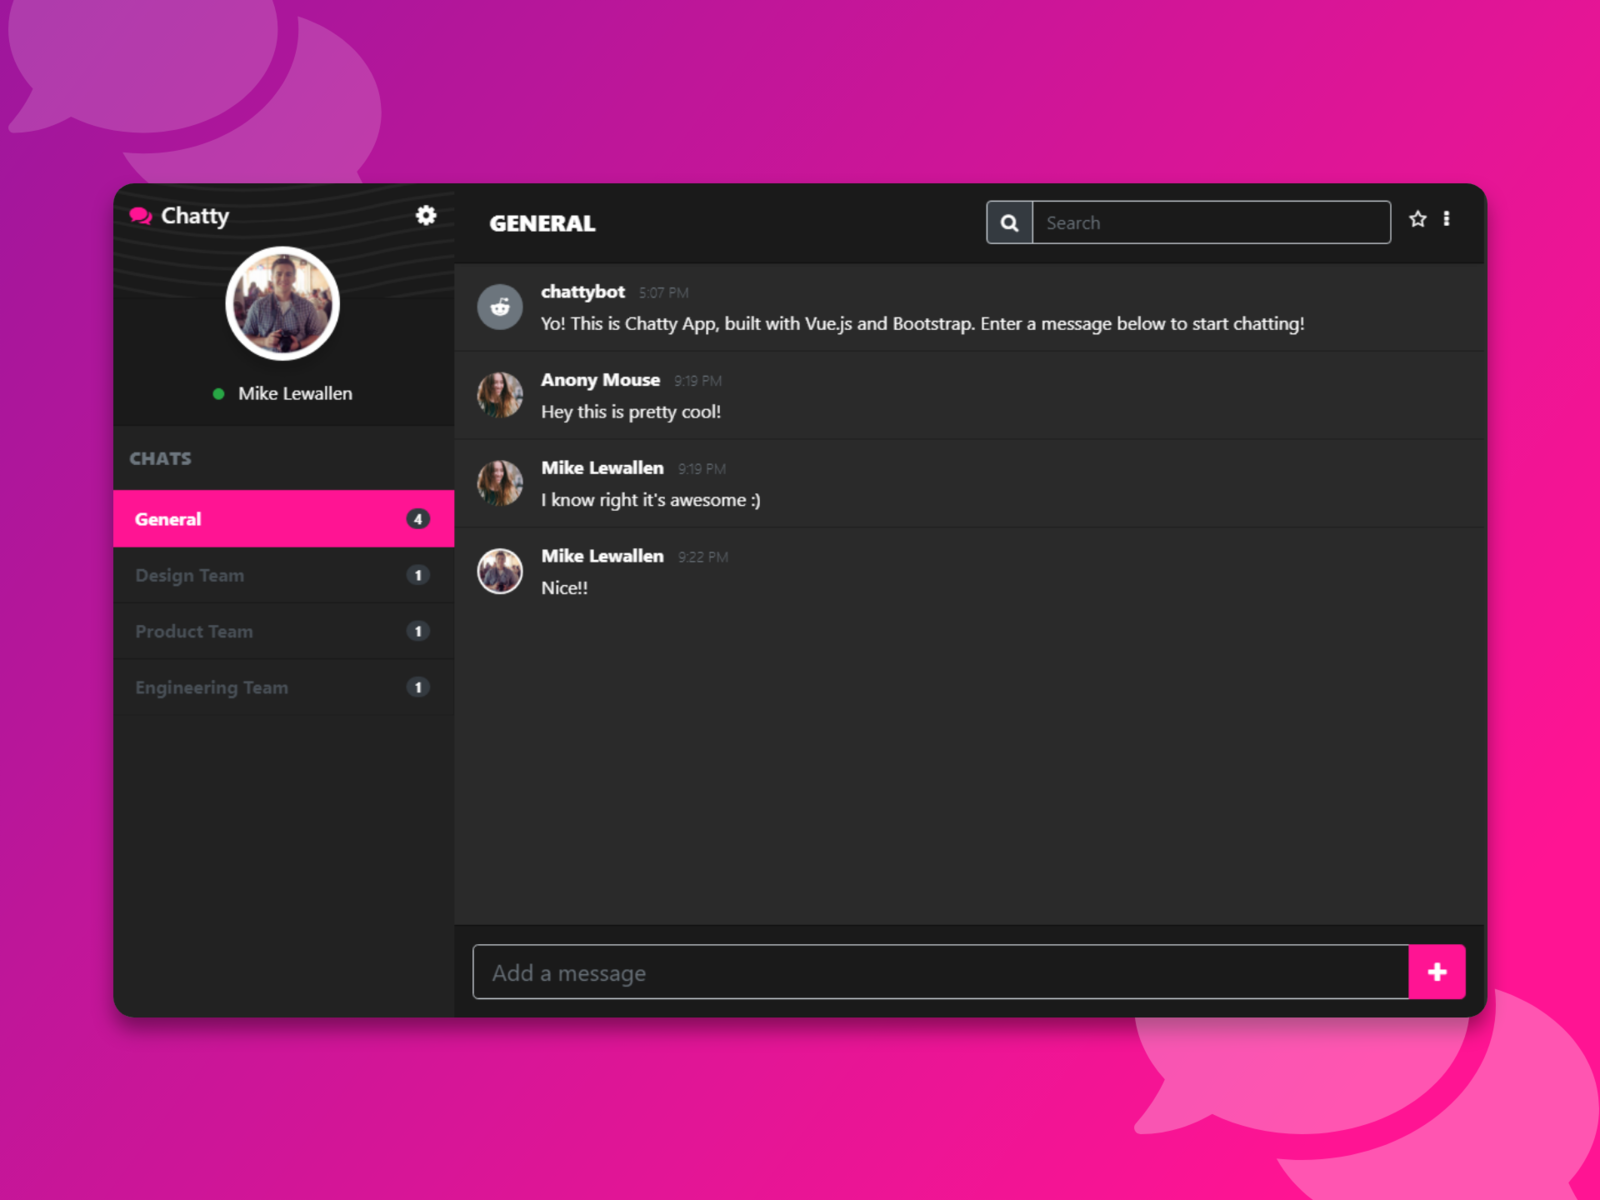Open the settings gear in the sidebar
1600x1200 pixels.
426,215
